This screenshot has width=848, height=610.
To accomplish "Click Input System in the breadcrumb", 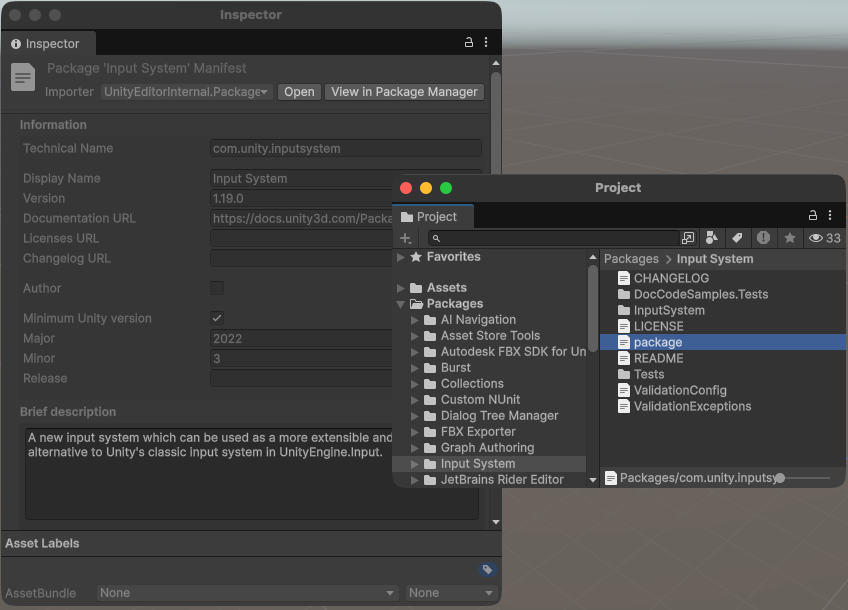I will click(x=715, y=259).
